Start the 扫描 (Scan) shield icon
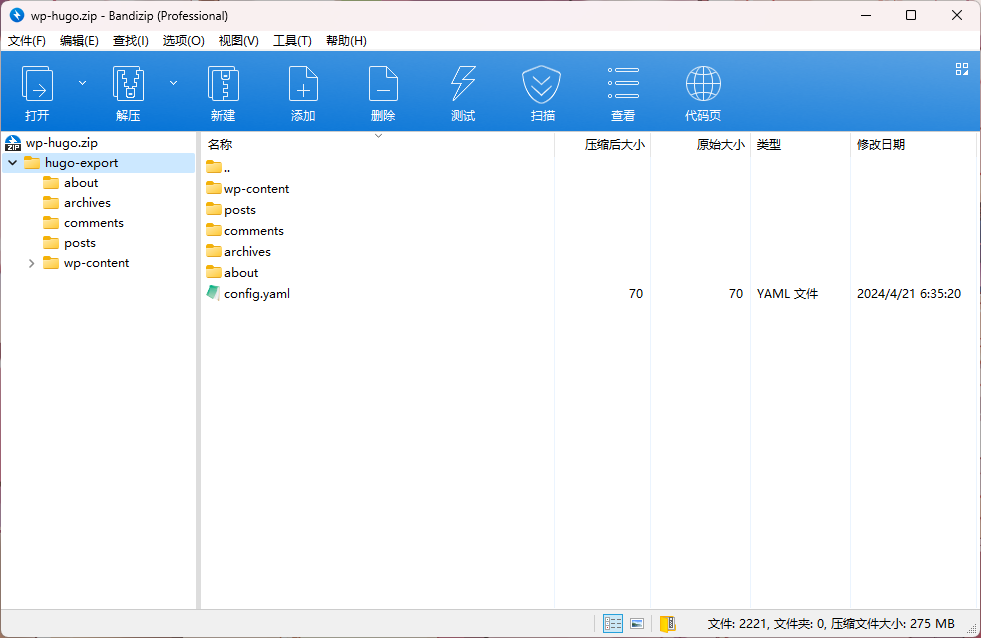 [x=542, y=86]
